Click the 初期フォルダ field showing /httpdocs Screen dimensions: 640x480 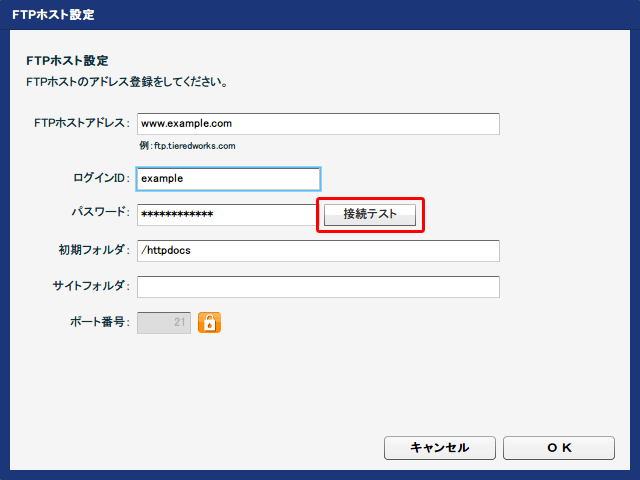click(318, 251)
